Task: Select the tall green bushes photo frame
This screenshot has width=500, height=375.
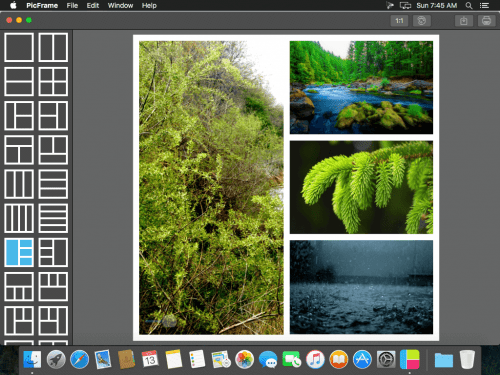Action: (211, 188)
